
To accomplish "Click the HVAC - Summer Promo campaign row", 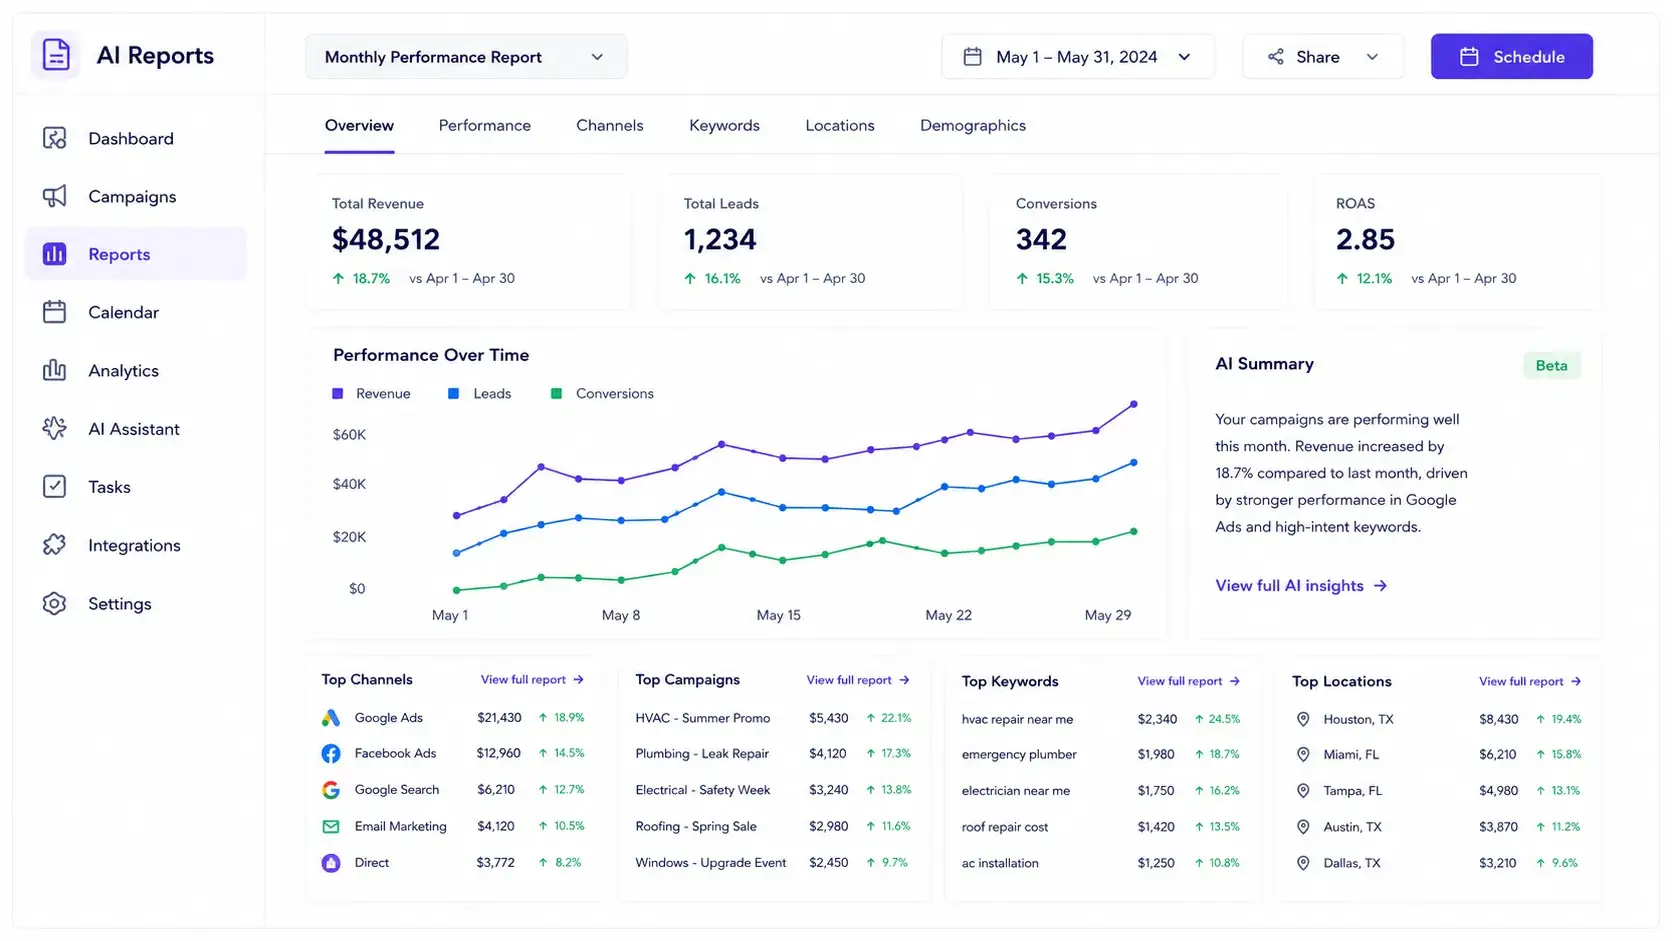I will click(773, 718).
